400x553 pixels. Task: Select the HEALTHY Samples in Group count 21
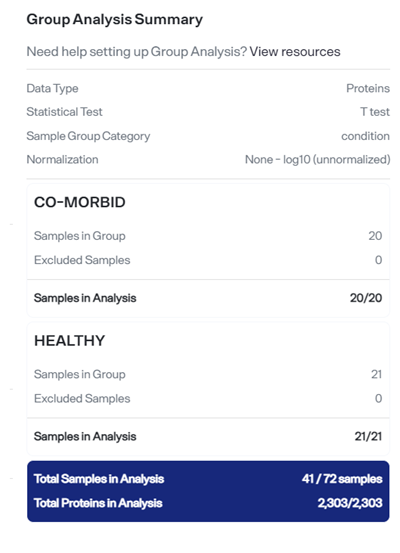tap(376, 374)
